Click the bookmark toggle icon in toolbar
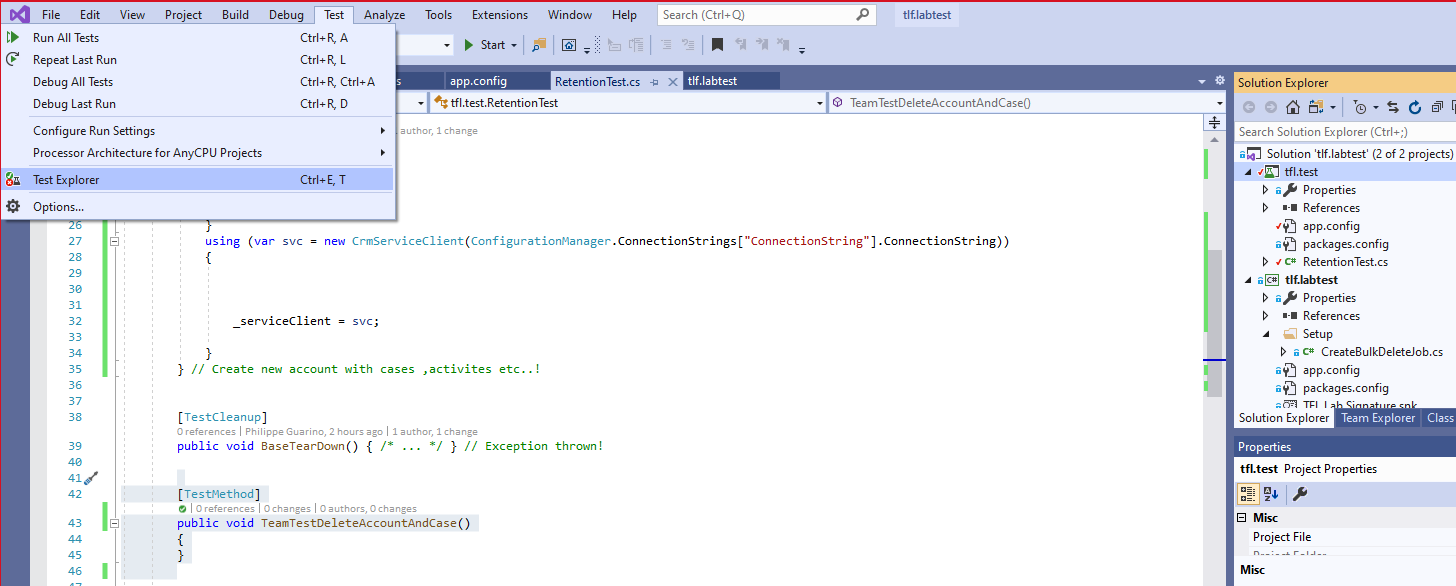This screenshot has height=586, width=1456. [x=717, y=45]
